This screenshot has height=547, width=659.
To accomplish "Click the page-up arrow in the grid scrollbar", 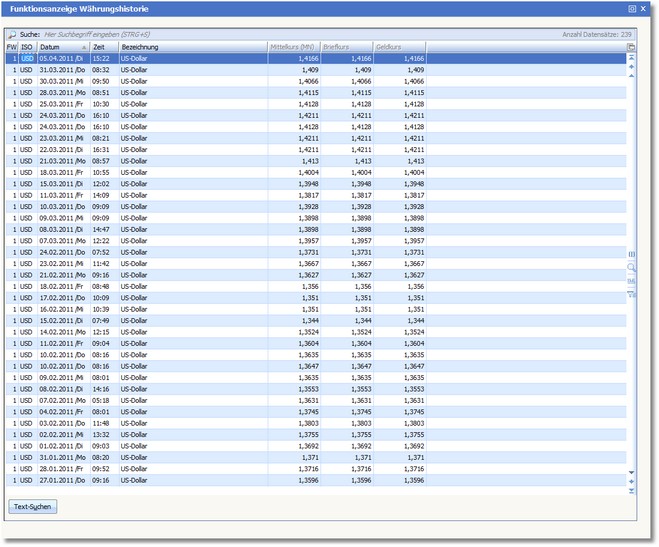I will (x=631, y=67).
